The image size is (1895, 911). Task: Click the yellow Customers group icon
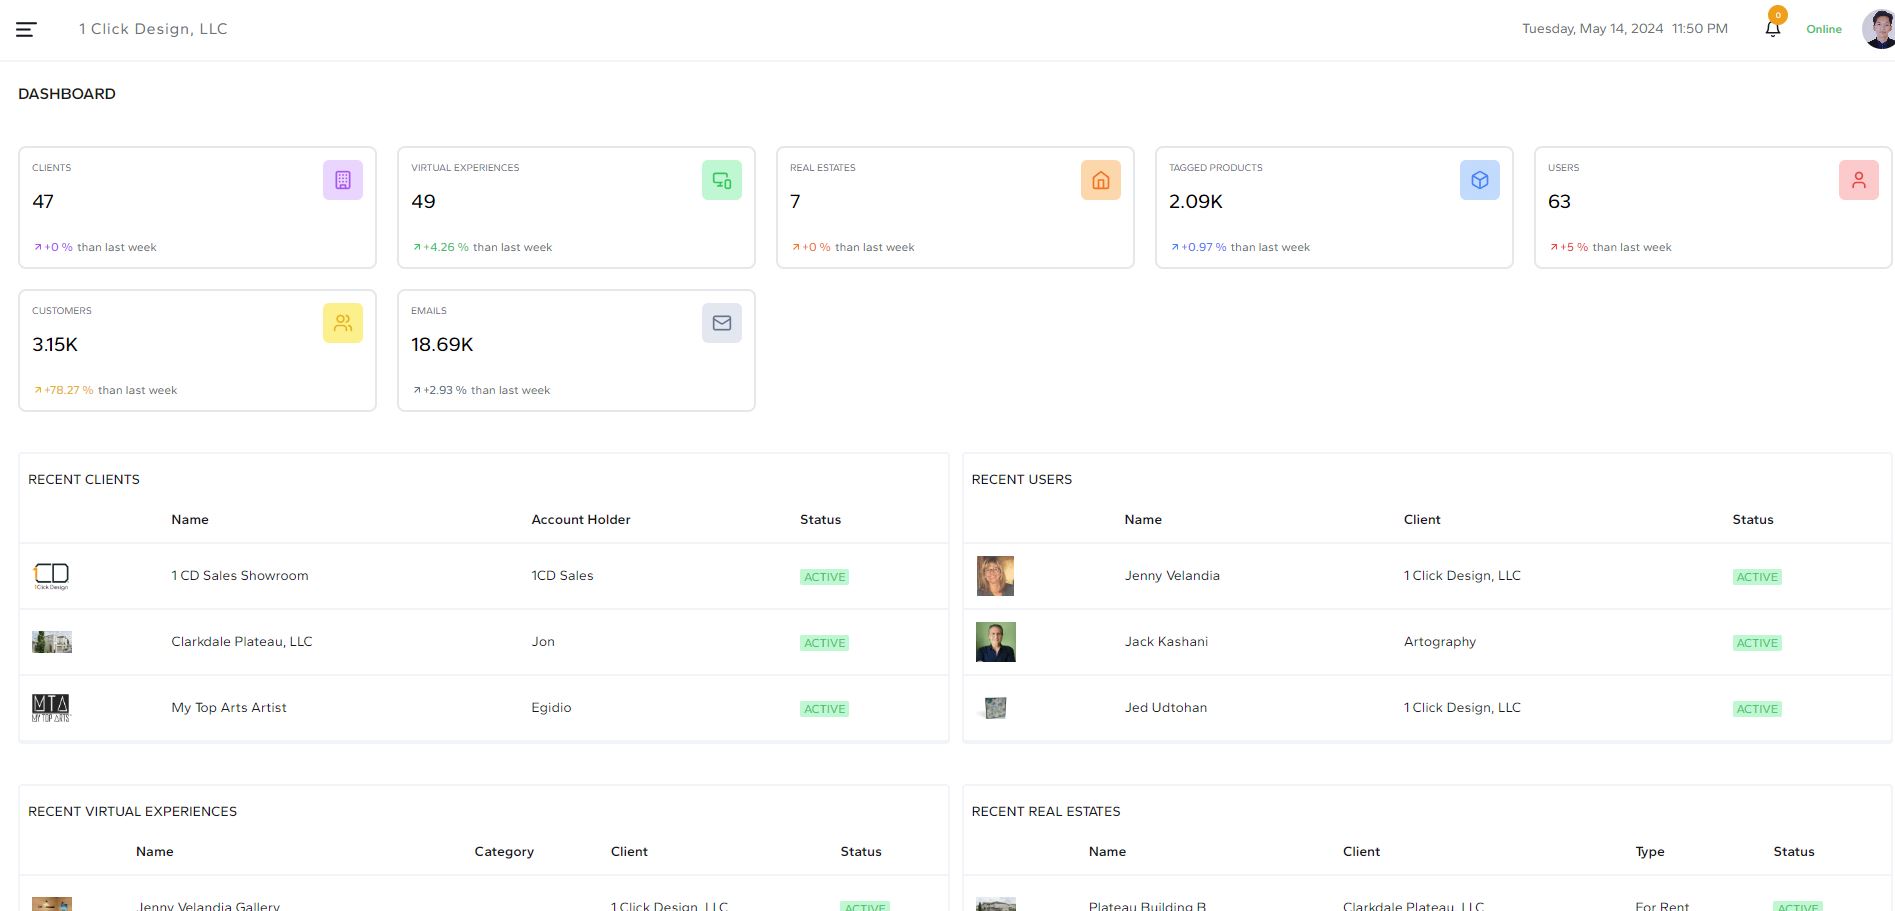pyautogui.click(x=342, y=323)
